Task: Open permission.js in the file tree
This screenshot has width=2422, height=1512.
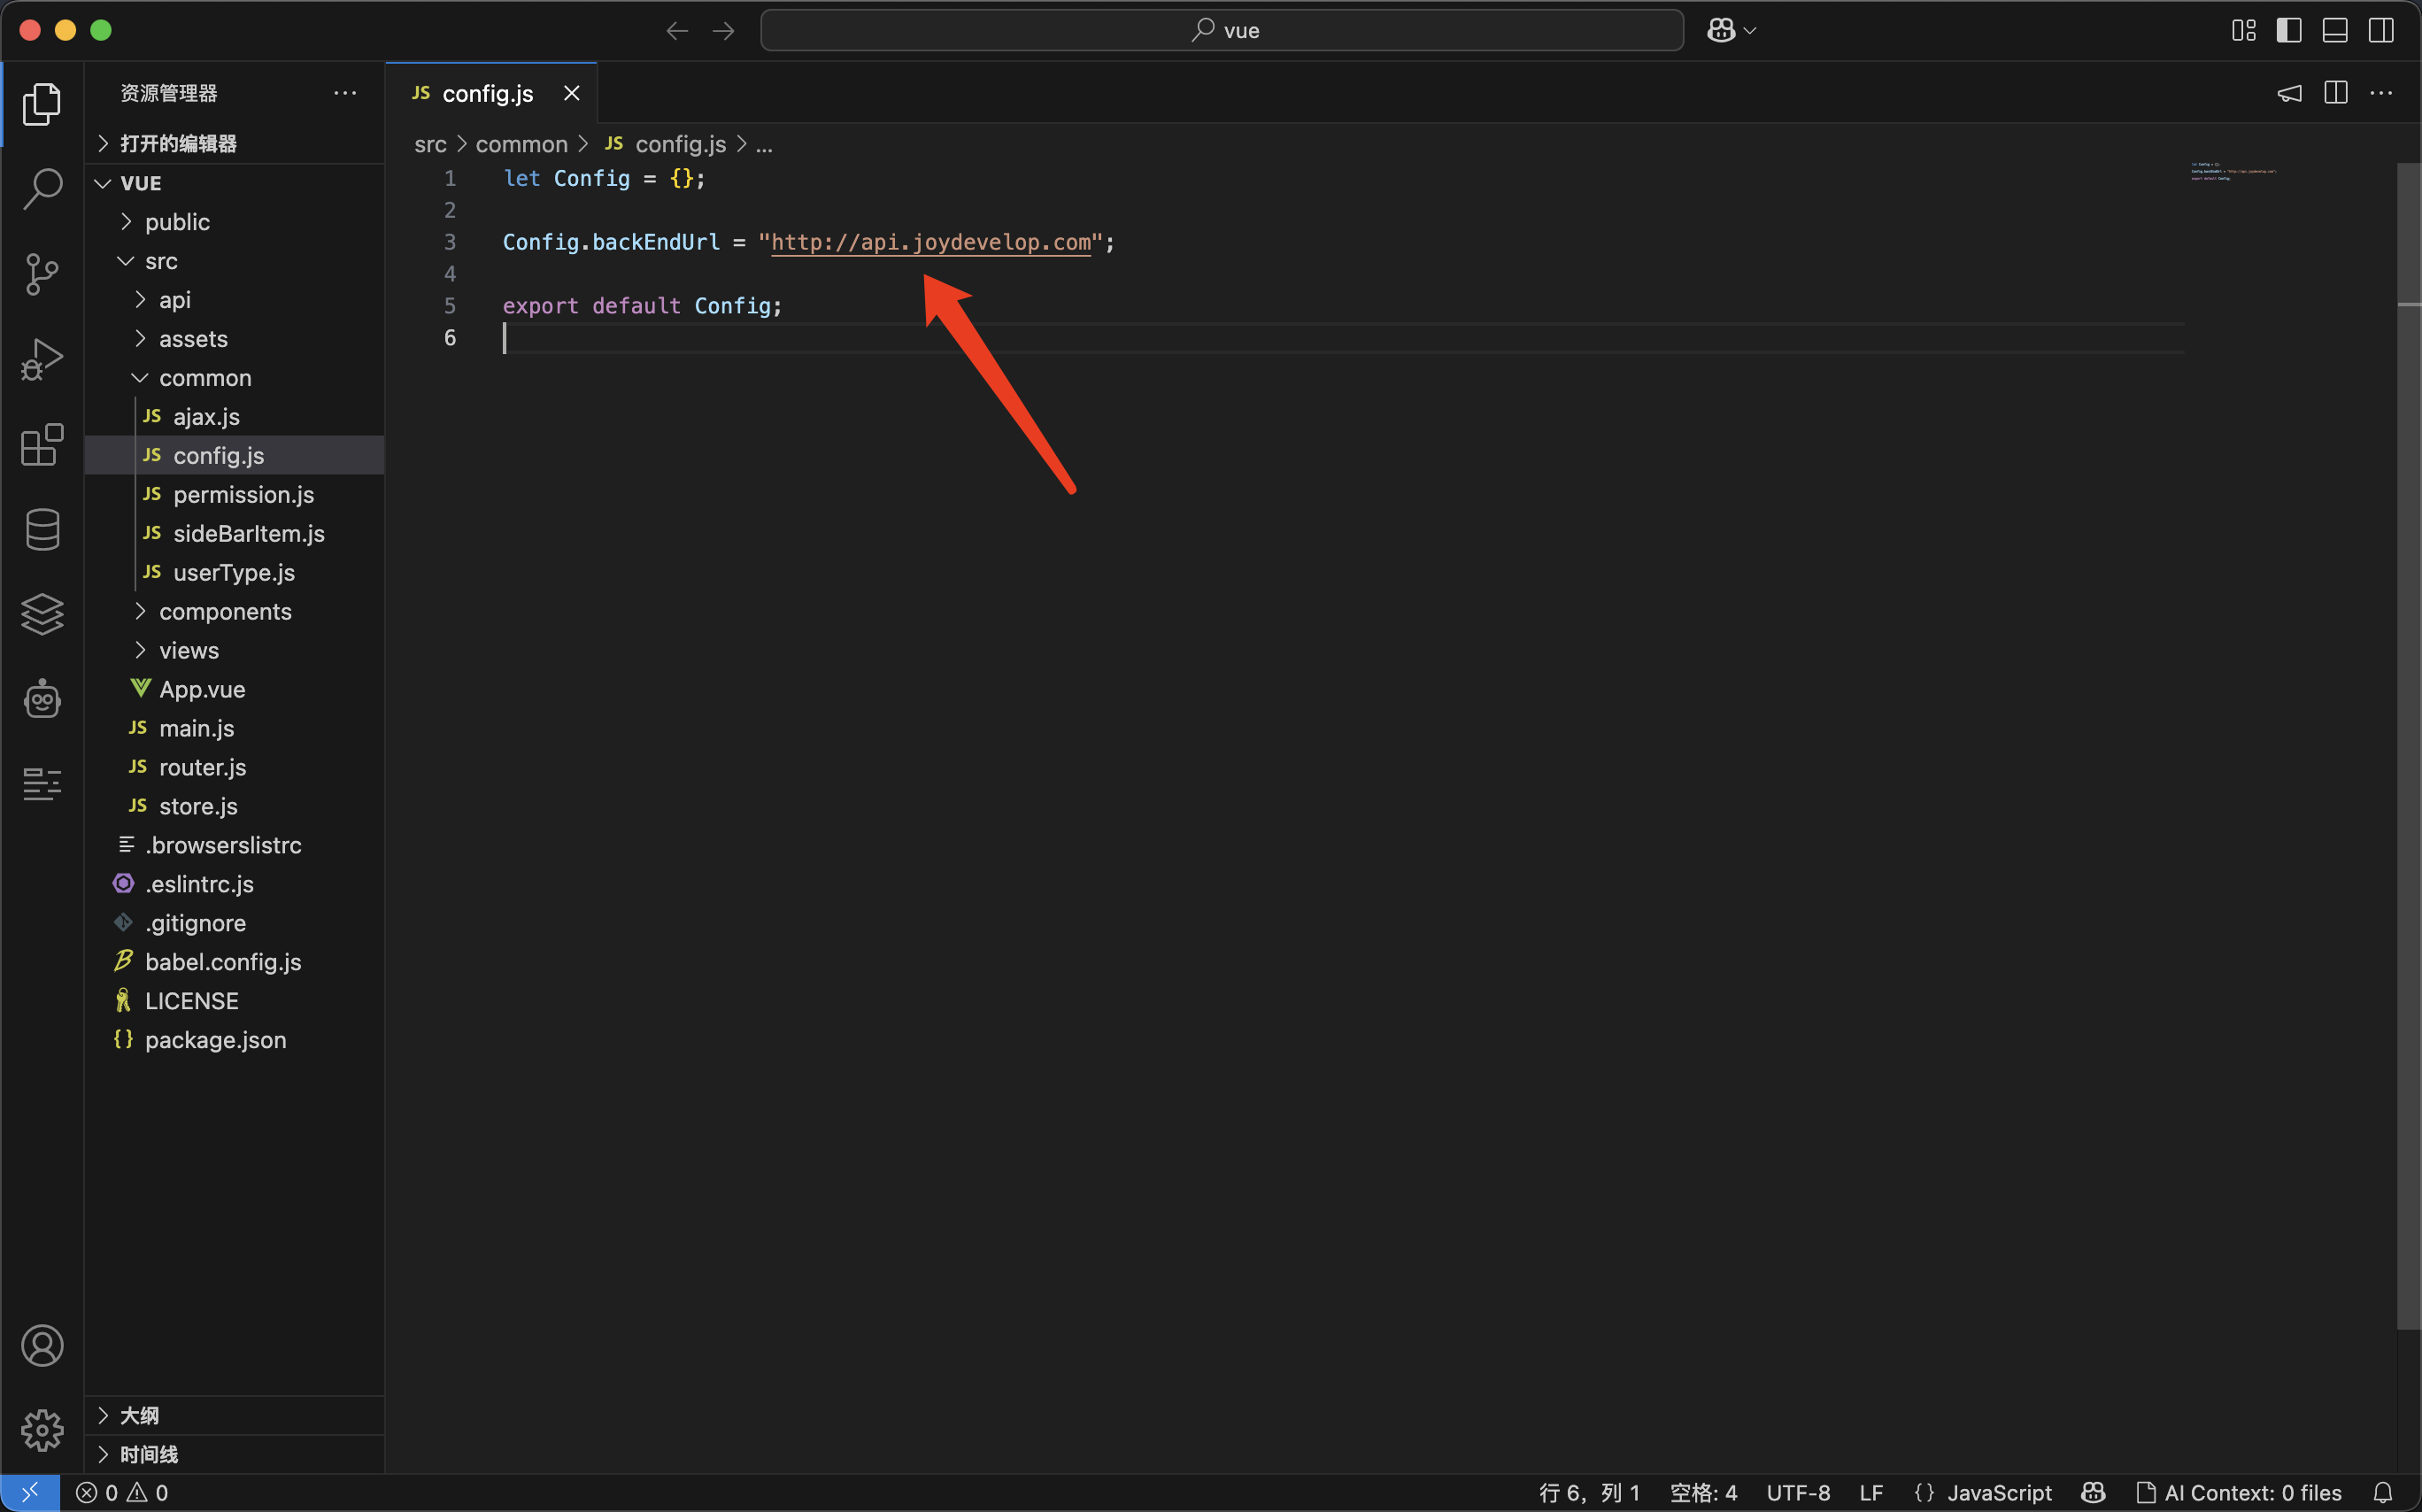Action: pos(235,494)
